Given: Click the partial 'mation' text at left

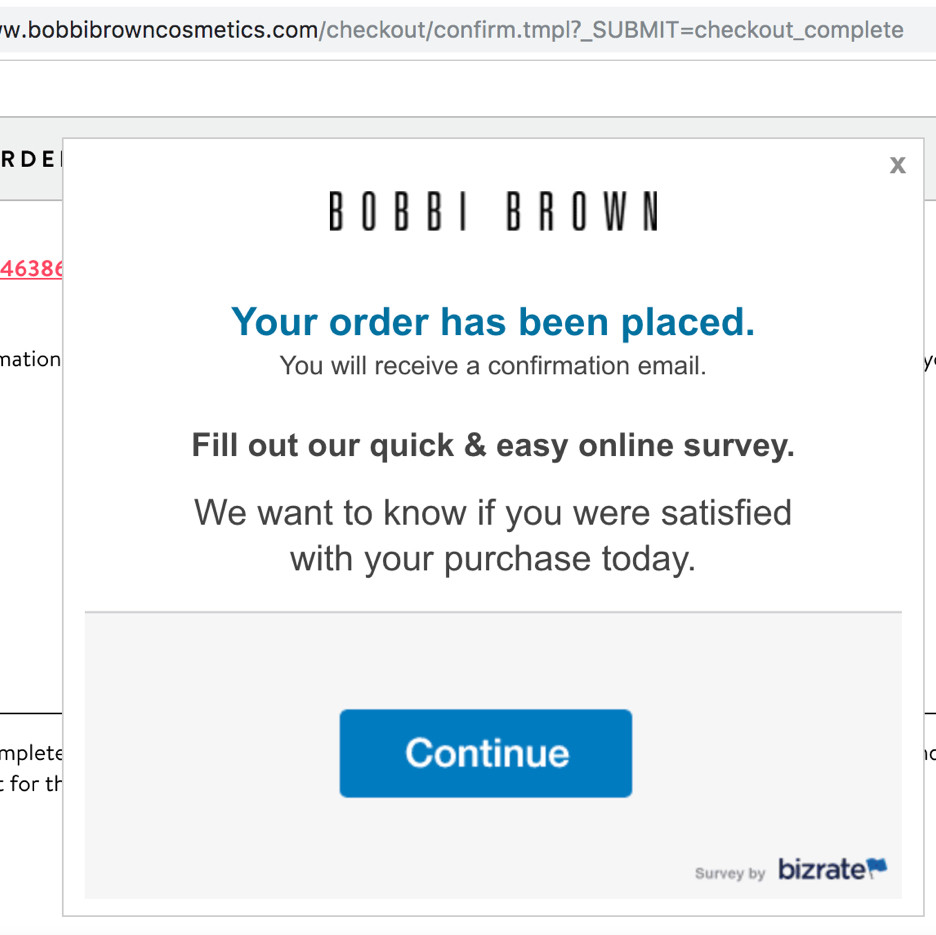Looking at the screenshot, I should click(30, 359).
